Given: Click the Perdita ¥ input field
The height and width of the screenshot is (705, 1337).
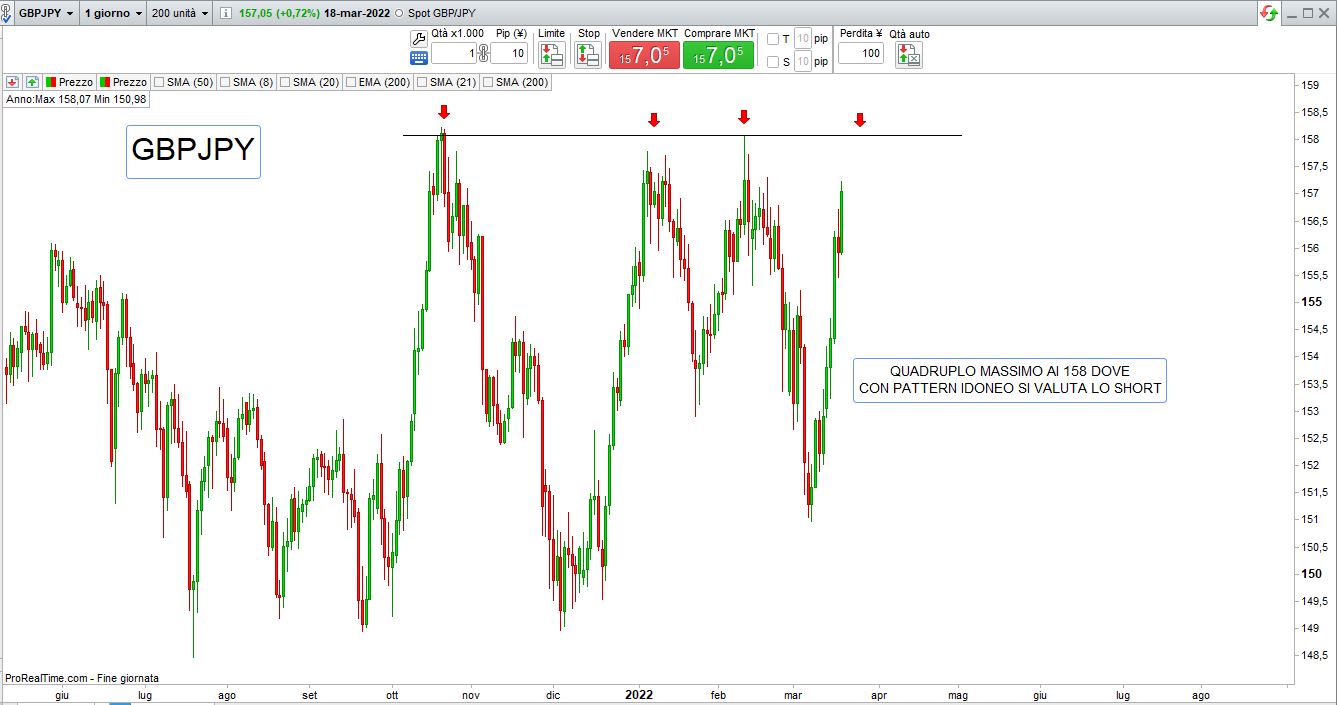Looking at the screenshot, I should [861, 53].
